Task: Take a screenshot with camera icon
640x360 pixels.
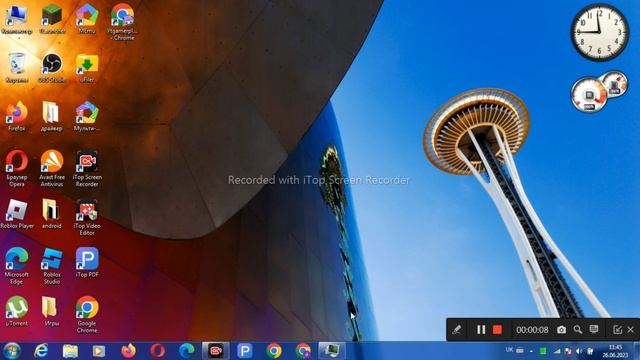Action: click(561, 329)
